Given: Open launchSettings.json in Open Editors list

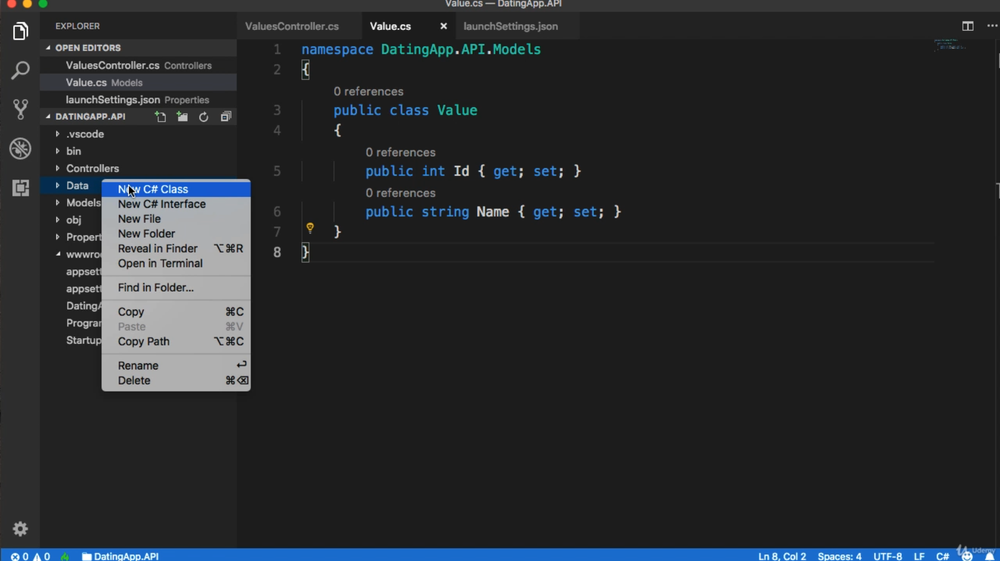Looking at the screenshot, I should coord(138,99).
